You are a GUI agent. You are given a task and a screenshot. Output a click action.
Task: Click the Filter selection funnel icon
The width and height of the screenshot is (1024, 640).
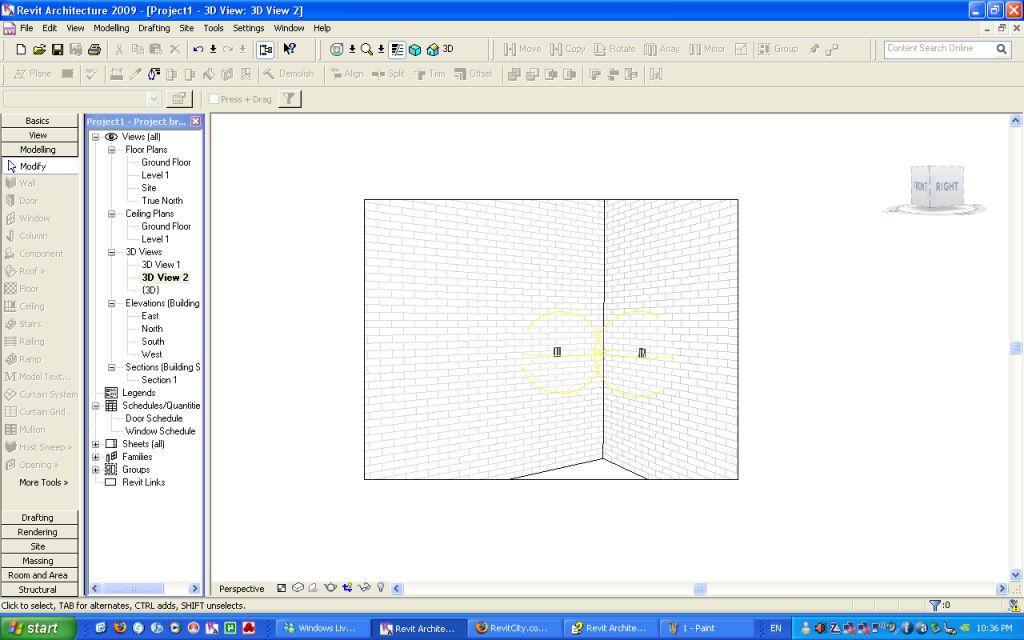[288, 99]
